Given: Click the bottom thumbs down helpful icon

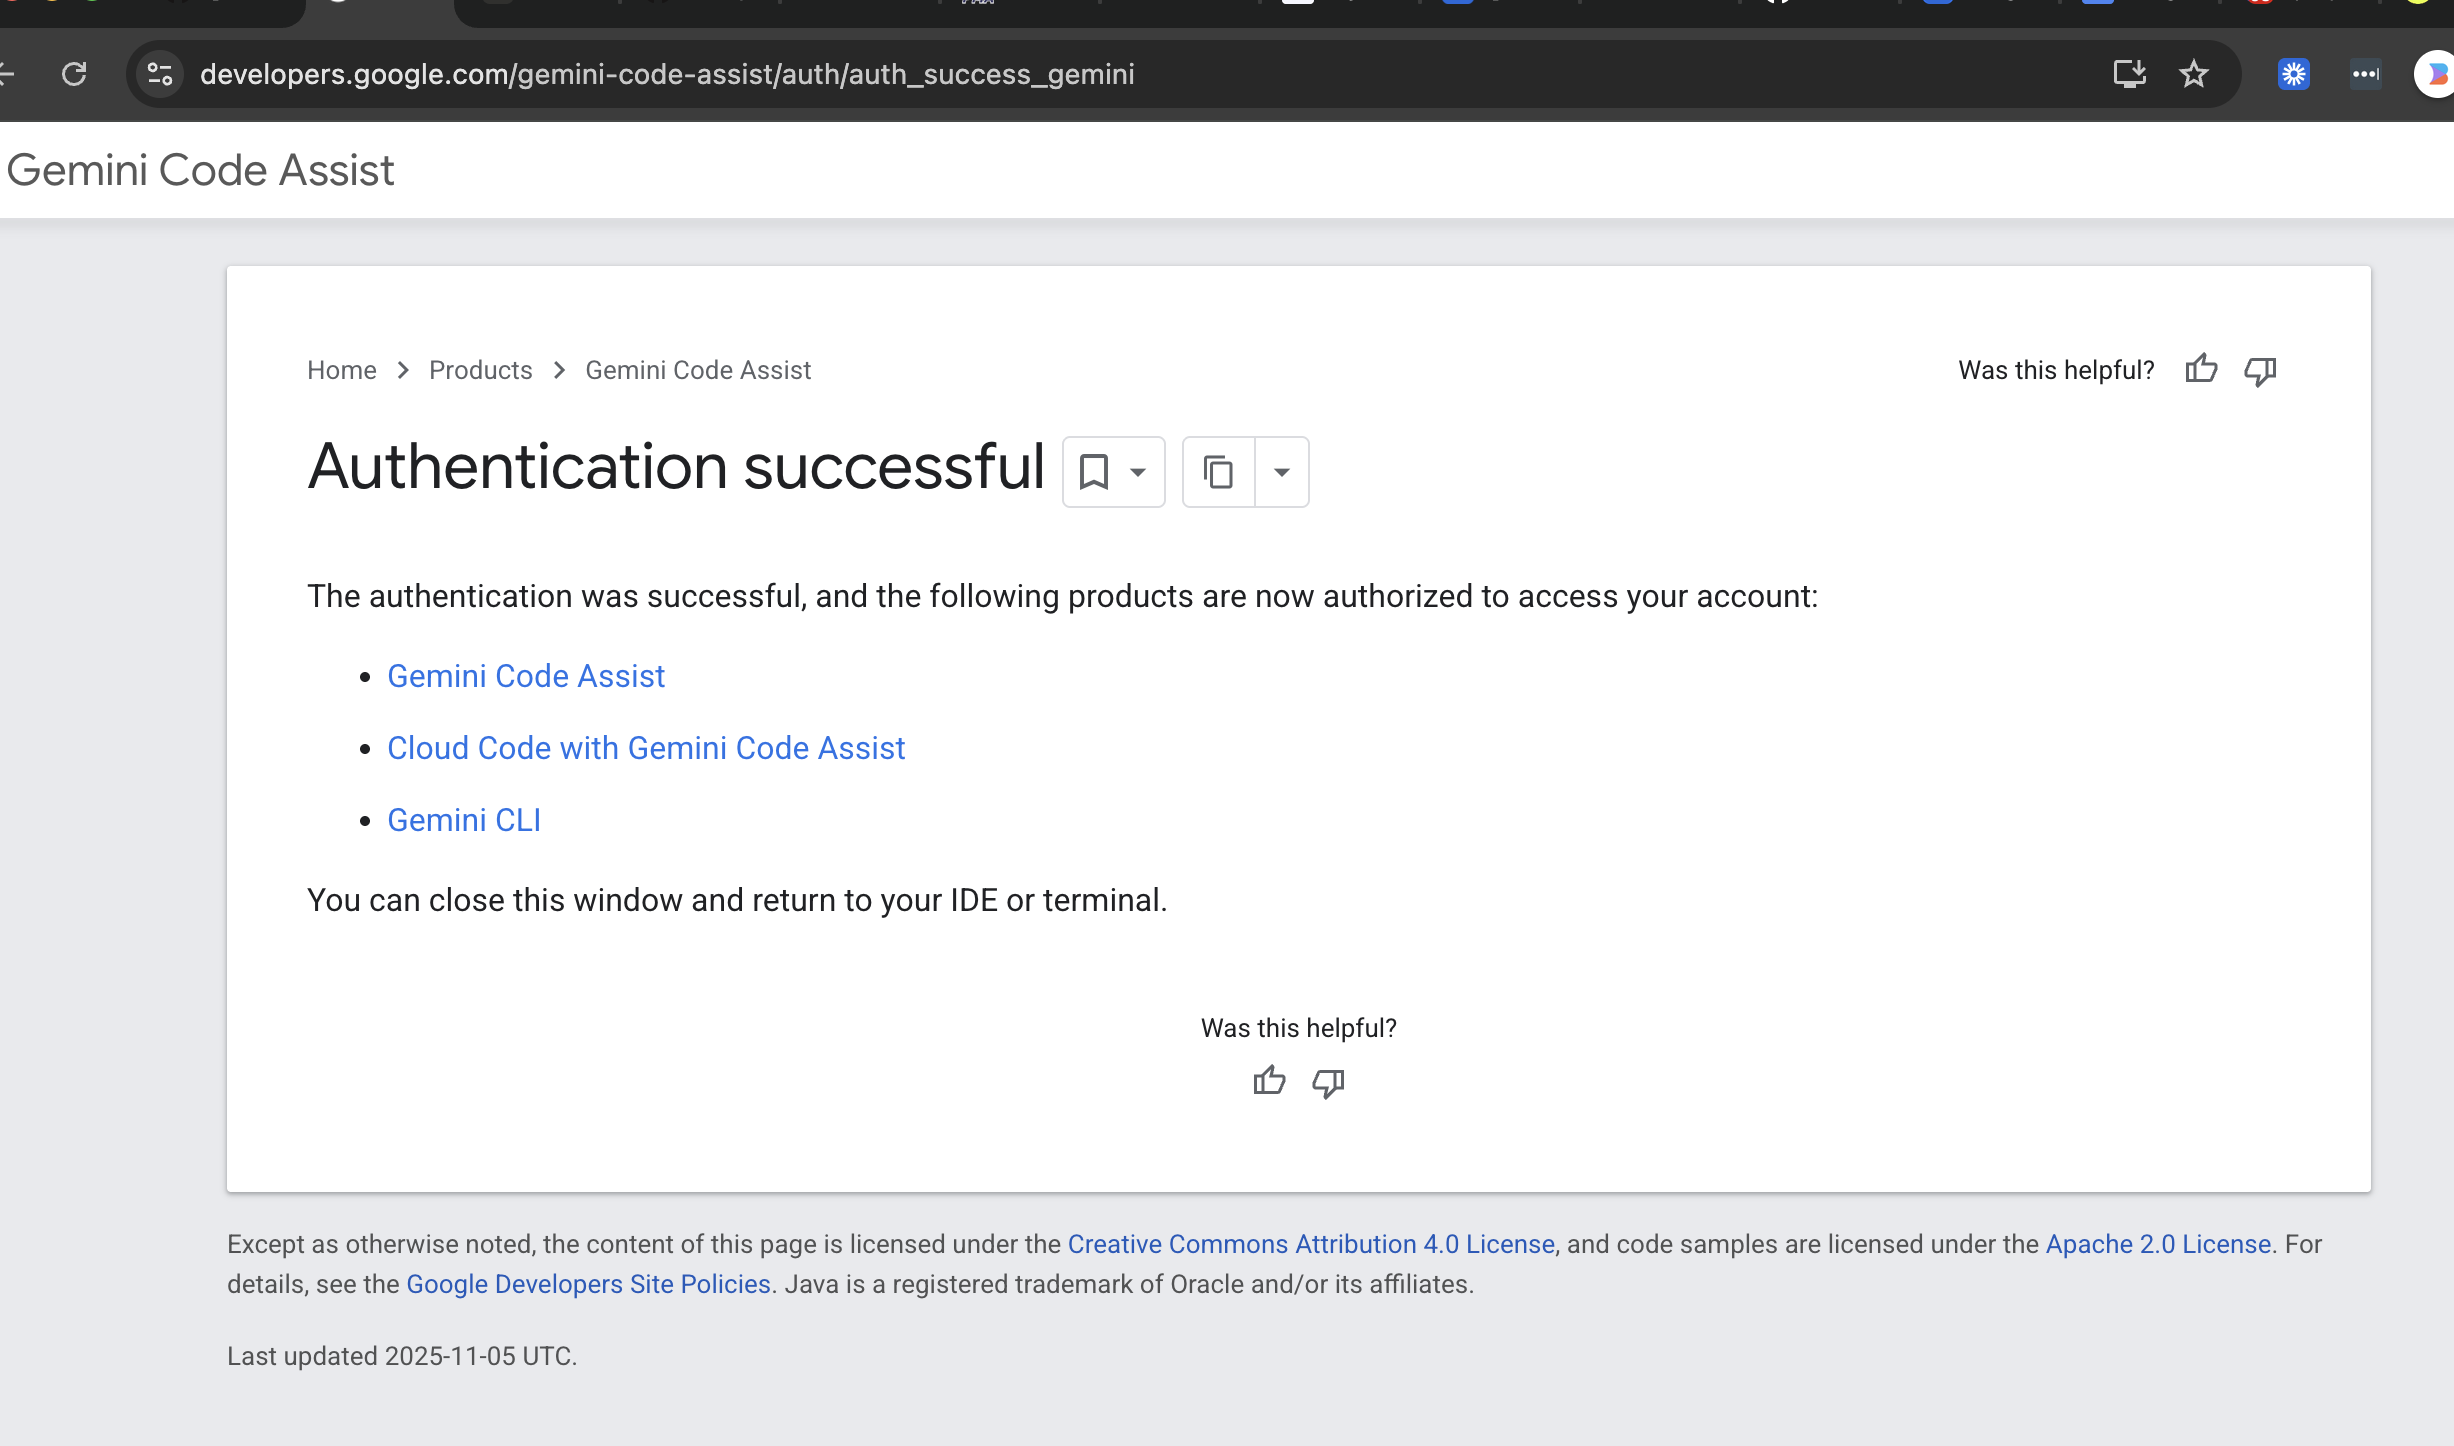Looking at the screenshot, I should coord(1328,1082).
